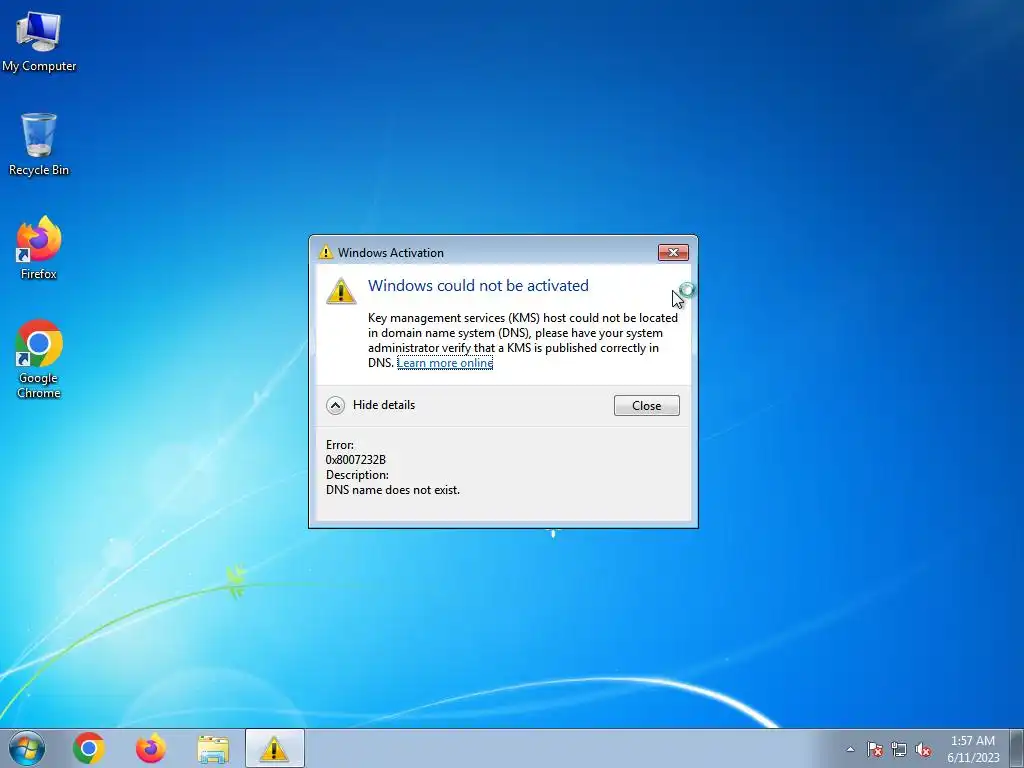Click the 'Error:' label
This screenshot has height=768, width=1024.
click(x=340, y=445)
